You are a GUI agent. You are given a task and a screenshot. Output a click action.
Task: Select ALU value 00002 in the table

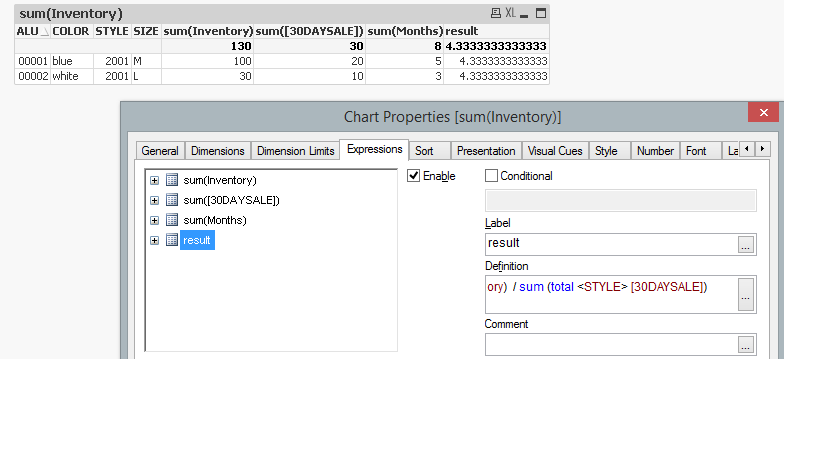pyautogui.click(x=32, y=76)
